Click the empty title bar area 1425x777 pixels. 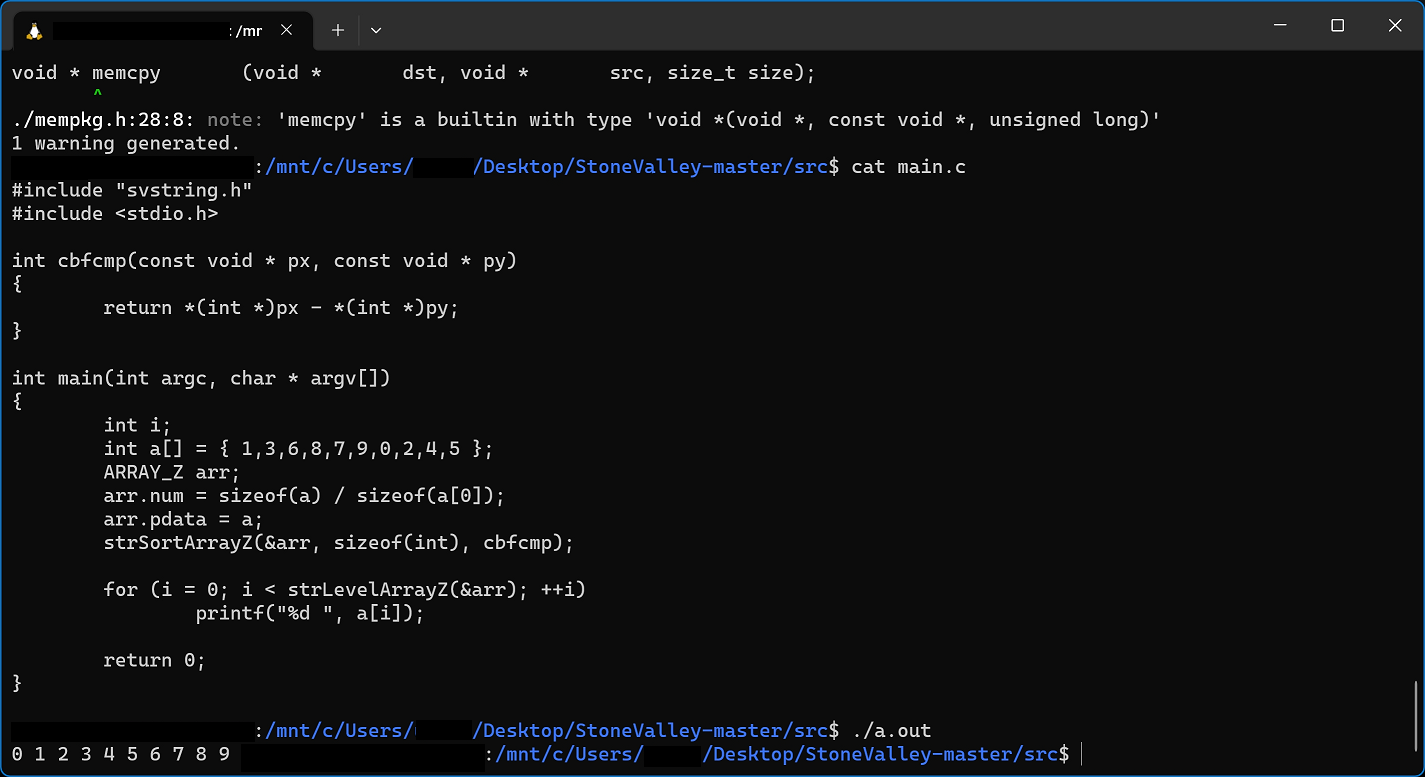pyautogui.click(x=800, y=26)
